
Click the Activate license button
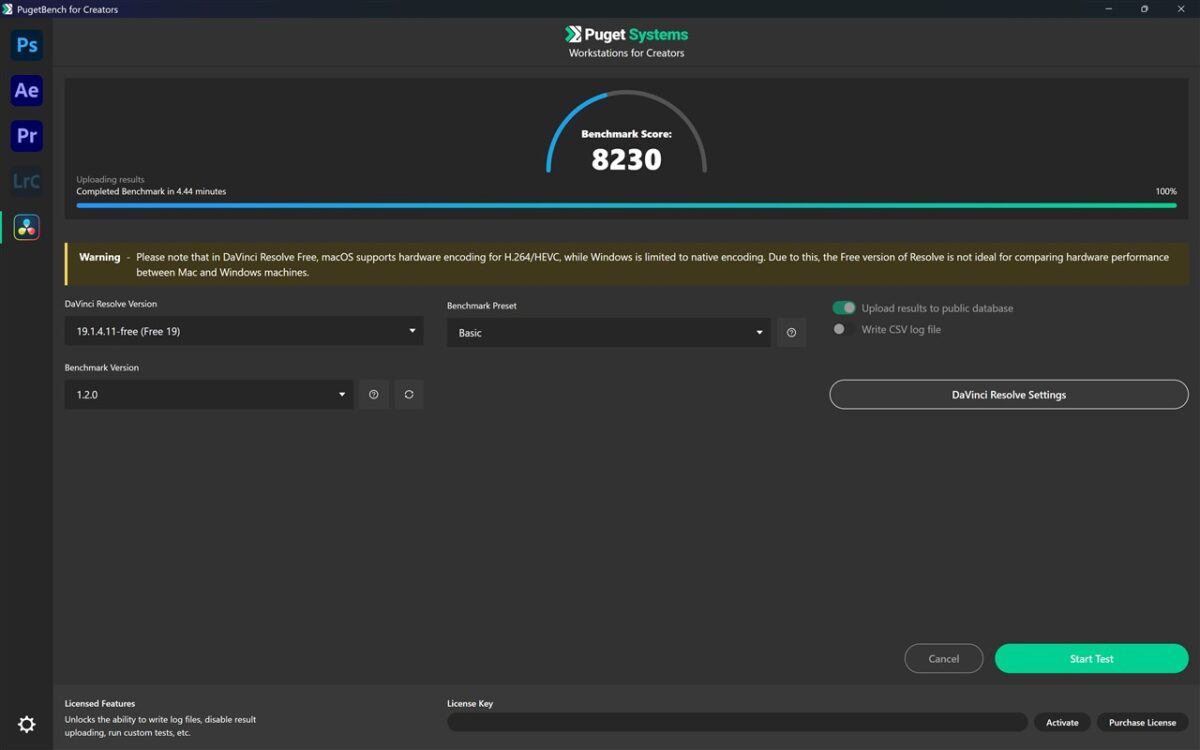tap(1062, 722)
